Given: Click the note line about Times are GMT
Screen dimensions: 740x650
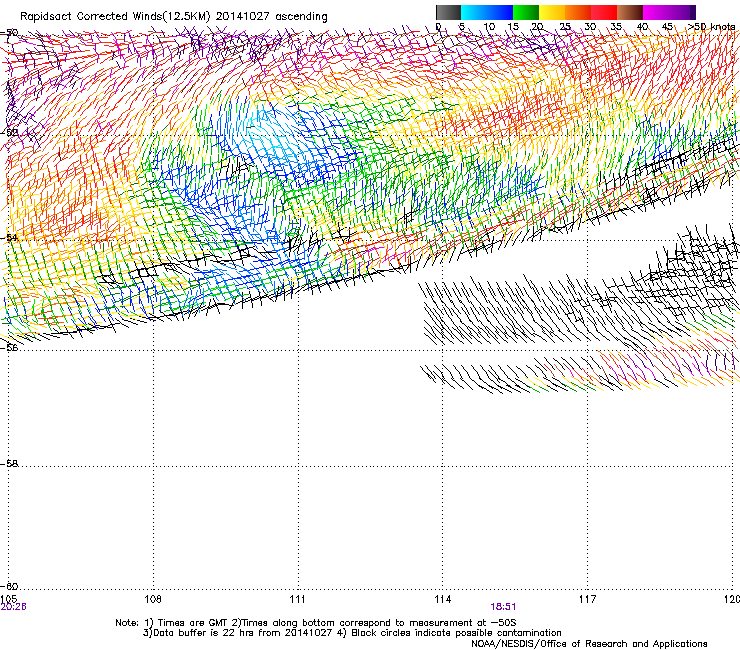Looking at the screenshot, I should (x=316, y=623).
